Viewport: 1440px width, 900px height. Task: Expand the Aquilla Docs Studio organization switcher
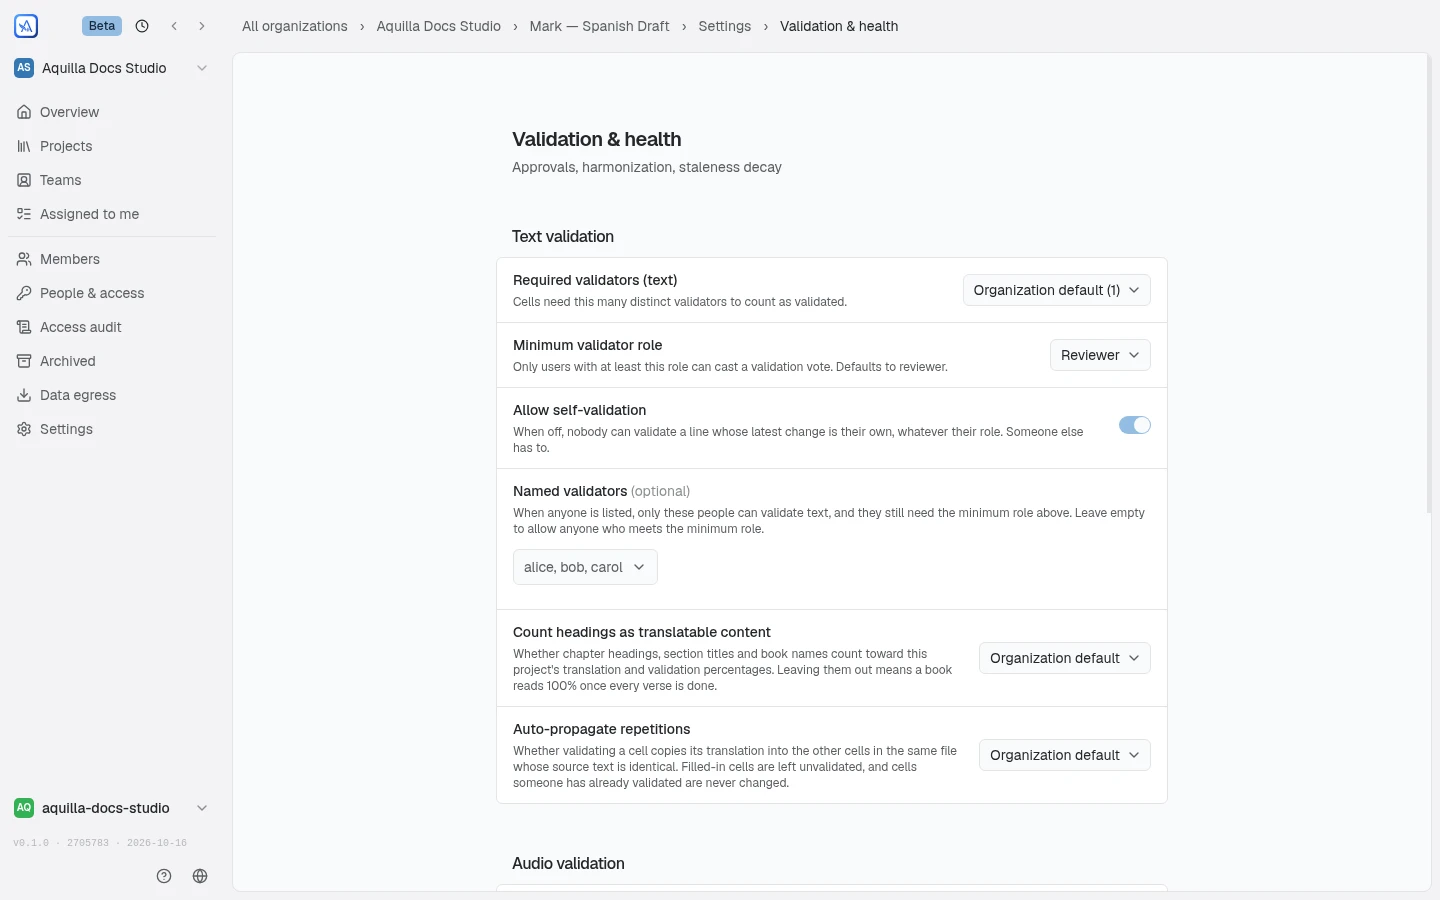112,68
